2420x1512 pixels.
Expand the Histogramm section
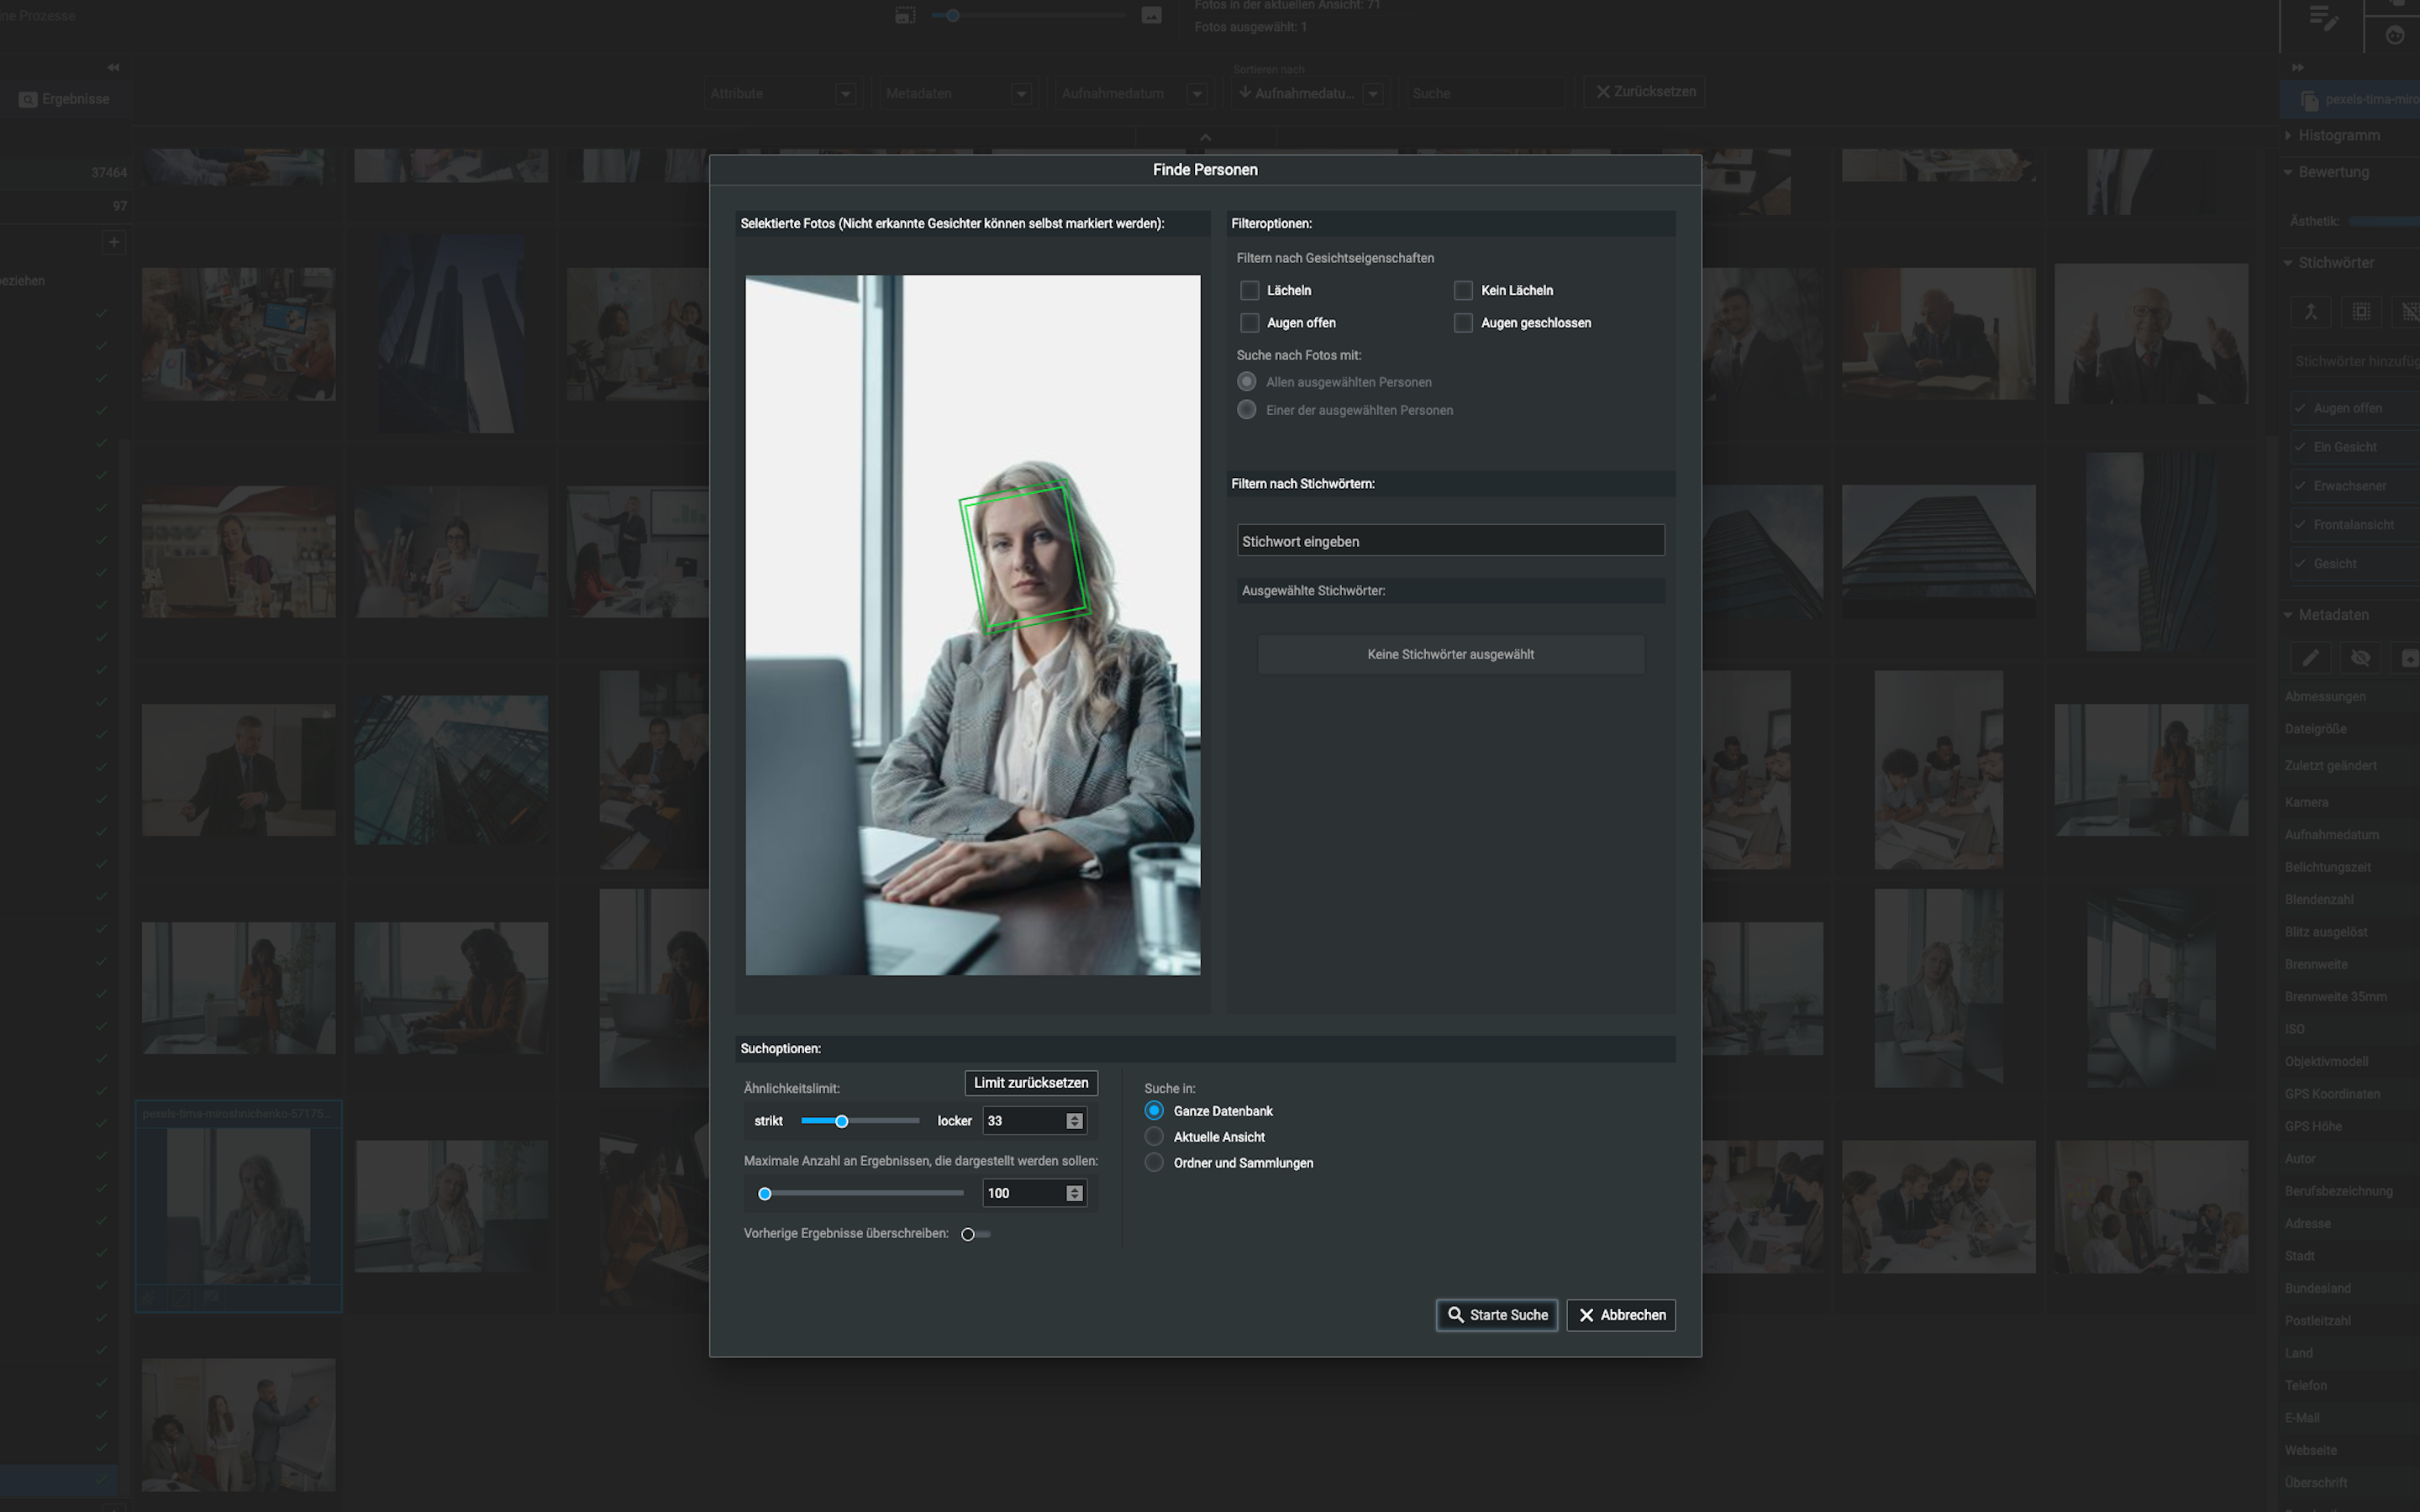2288,134
